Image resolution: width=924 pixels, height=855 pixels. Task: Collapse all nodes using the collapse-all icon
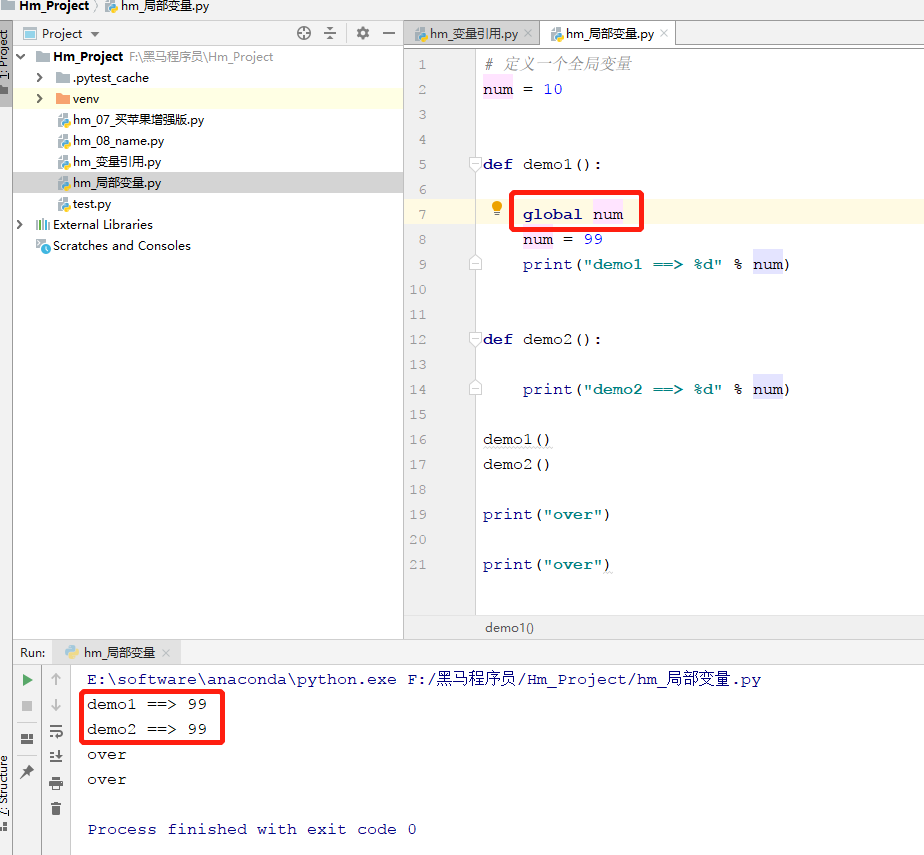click(x=330, y=33)
